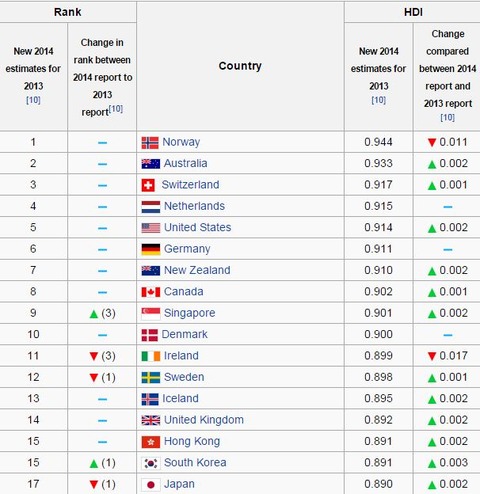This screenshot has width=480, height=494.
Task: Open the United States country link
Action: 197,227
